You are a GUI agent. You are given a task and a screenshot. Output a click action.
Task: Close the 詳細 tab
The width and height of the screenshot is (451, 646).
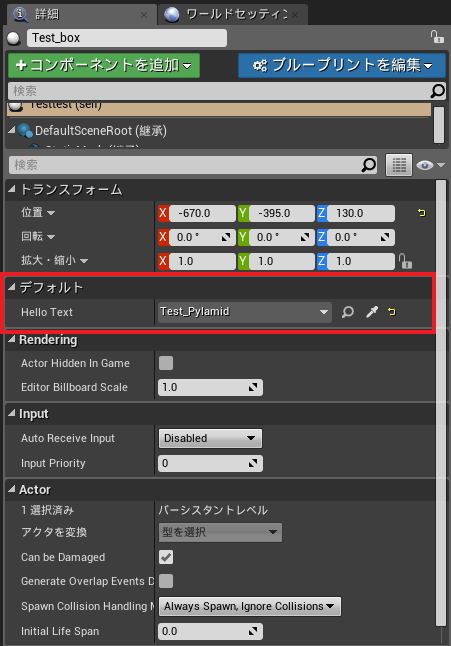click(144, 15)
